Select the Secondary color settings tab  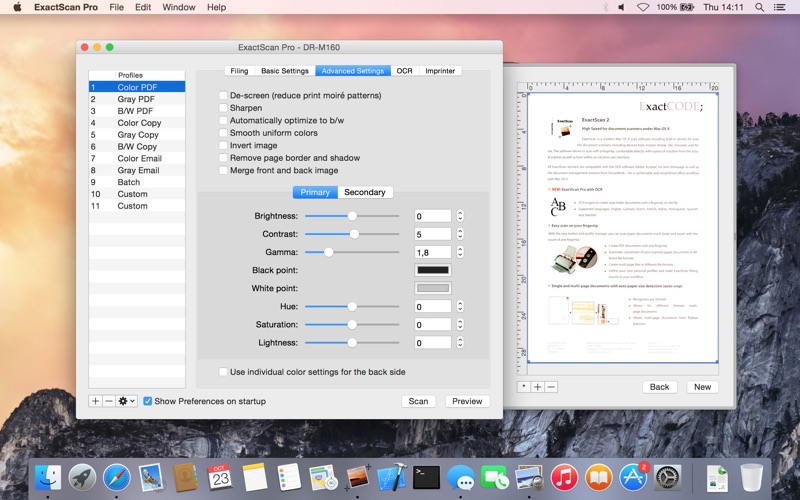[364, 192]
